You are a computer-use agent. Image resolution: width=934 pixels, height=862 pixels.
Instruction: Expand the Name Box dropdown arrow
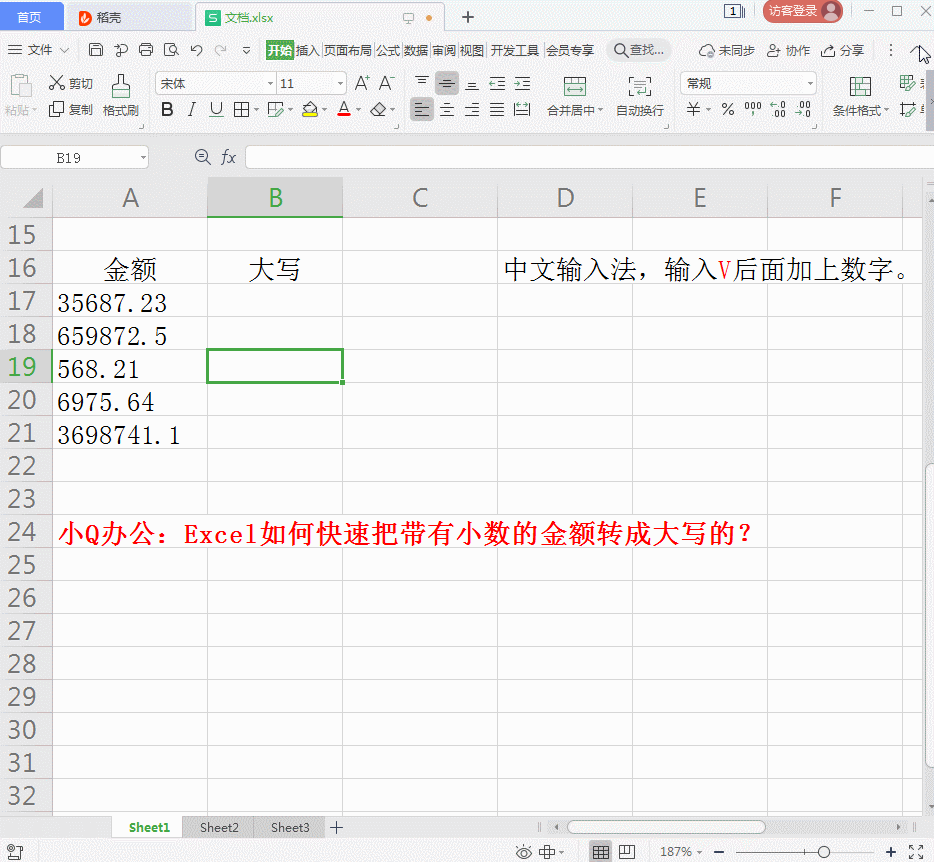143,158
